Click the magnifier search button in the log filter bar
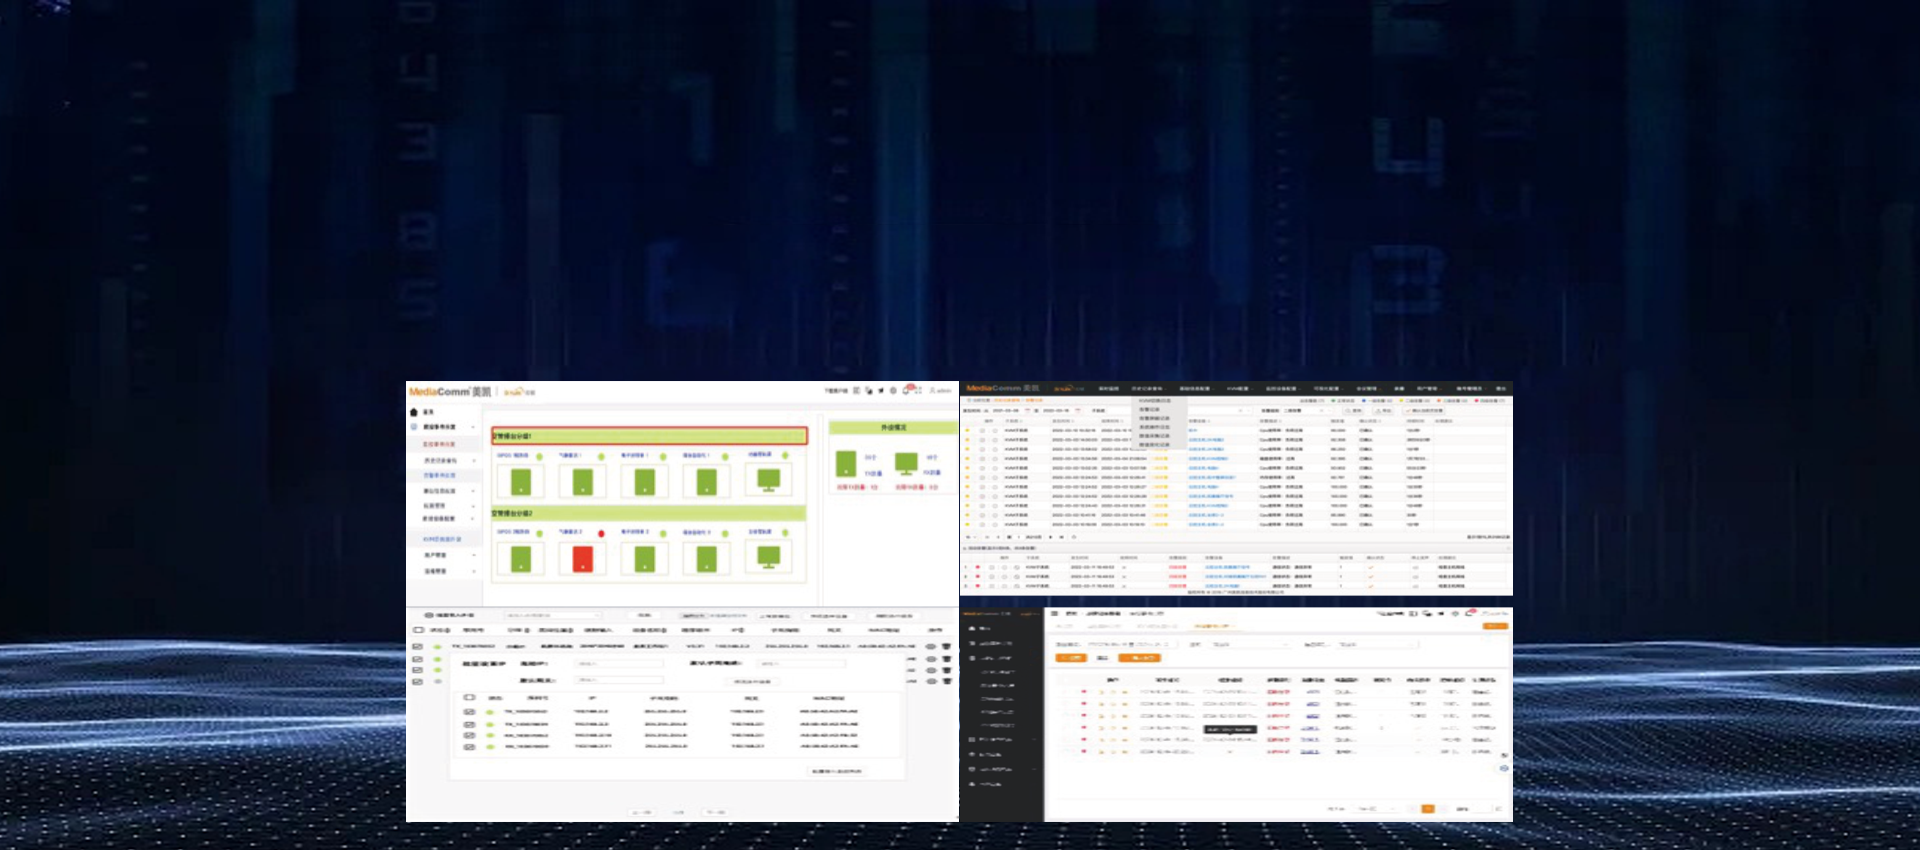Viewport: 1920px width, 850px height. click(x=1353, y=410)
